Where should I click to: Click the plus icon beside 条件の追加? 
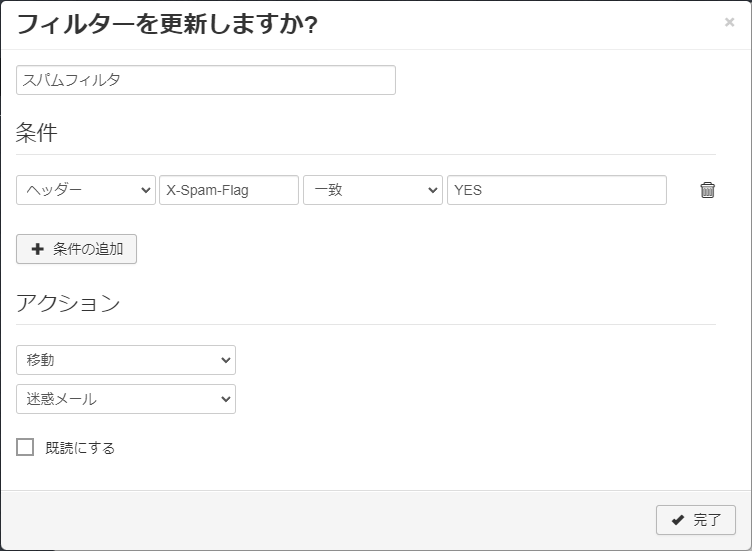coord(38,249)
